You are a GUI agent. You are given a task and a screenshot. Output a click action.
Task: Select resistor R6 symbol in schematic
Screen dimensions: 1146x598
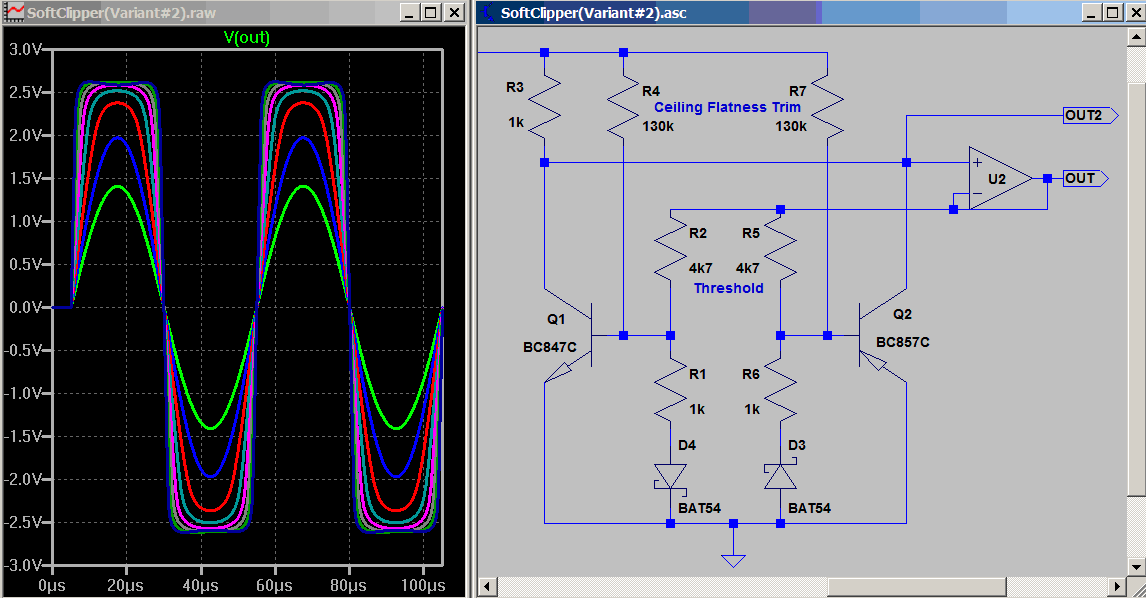pos(781,389)
